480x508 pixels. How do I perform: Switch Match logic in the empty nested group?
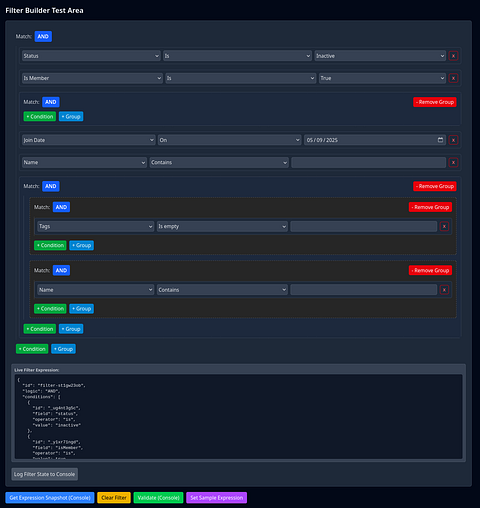pos(51,102)
